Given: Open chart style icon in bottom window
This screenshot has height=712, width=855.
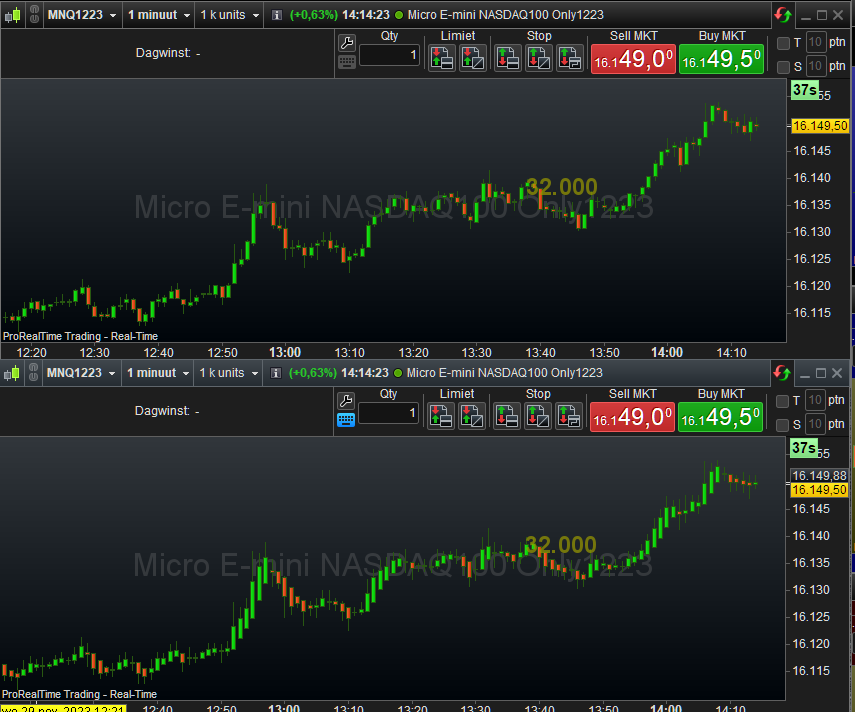Looking at the screenshot, I should click(x=11, y=373).
